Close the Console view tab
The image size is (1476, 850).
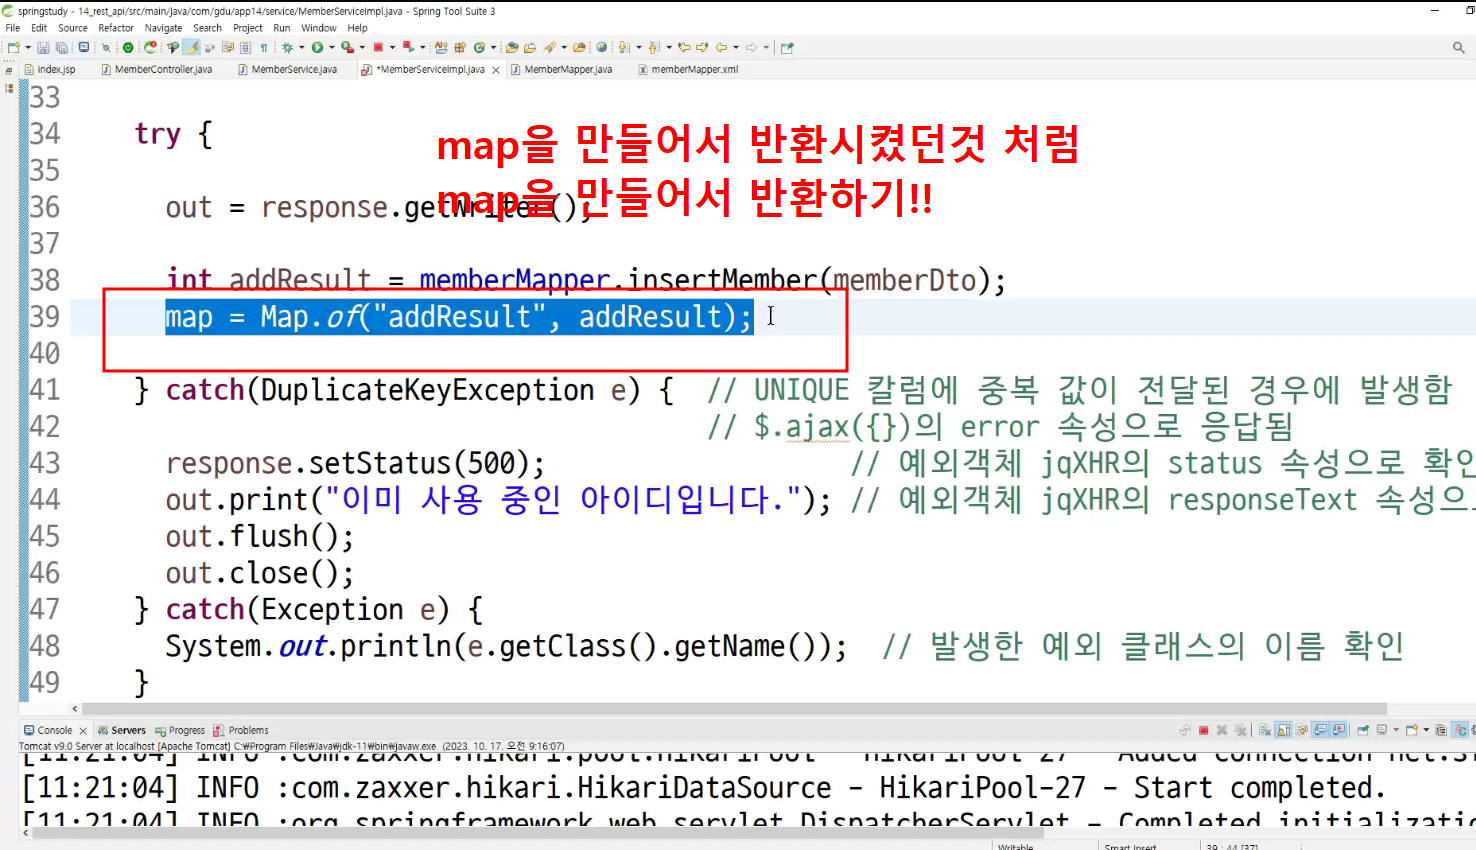click(x=83, y=731)
